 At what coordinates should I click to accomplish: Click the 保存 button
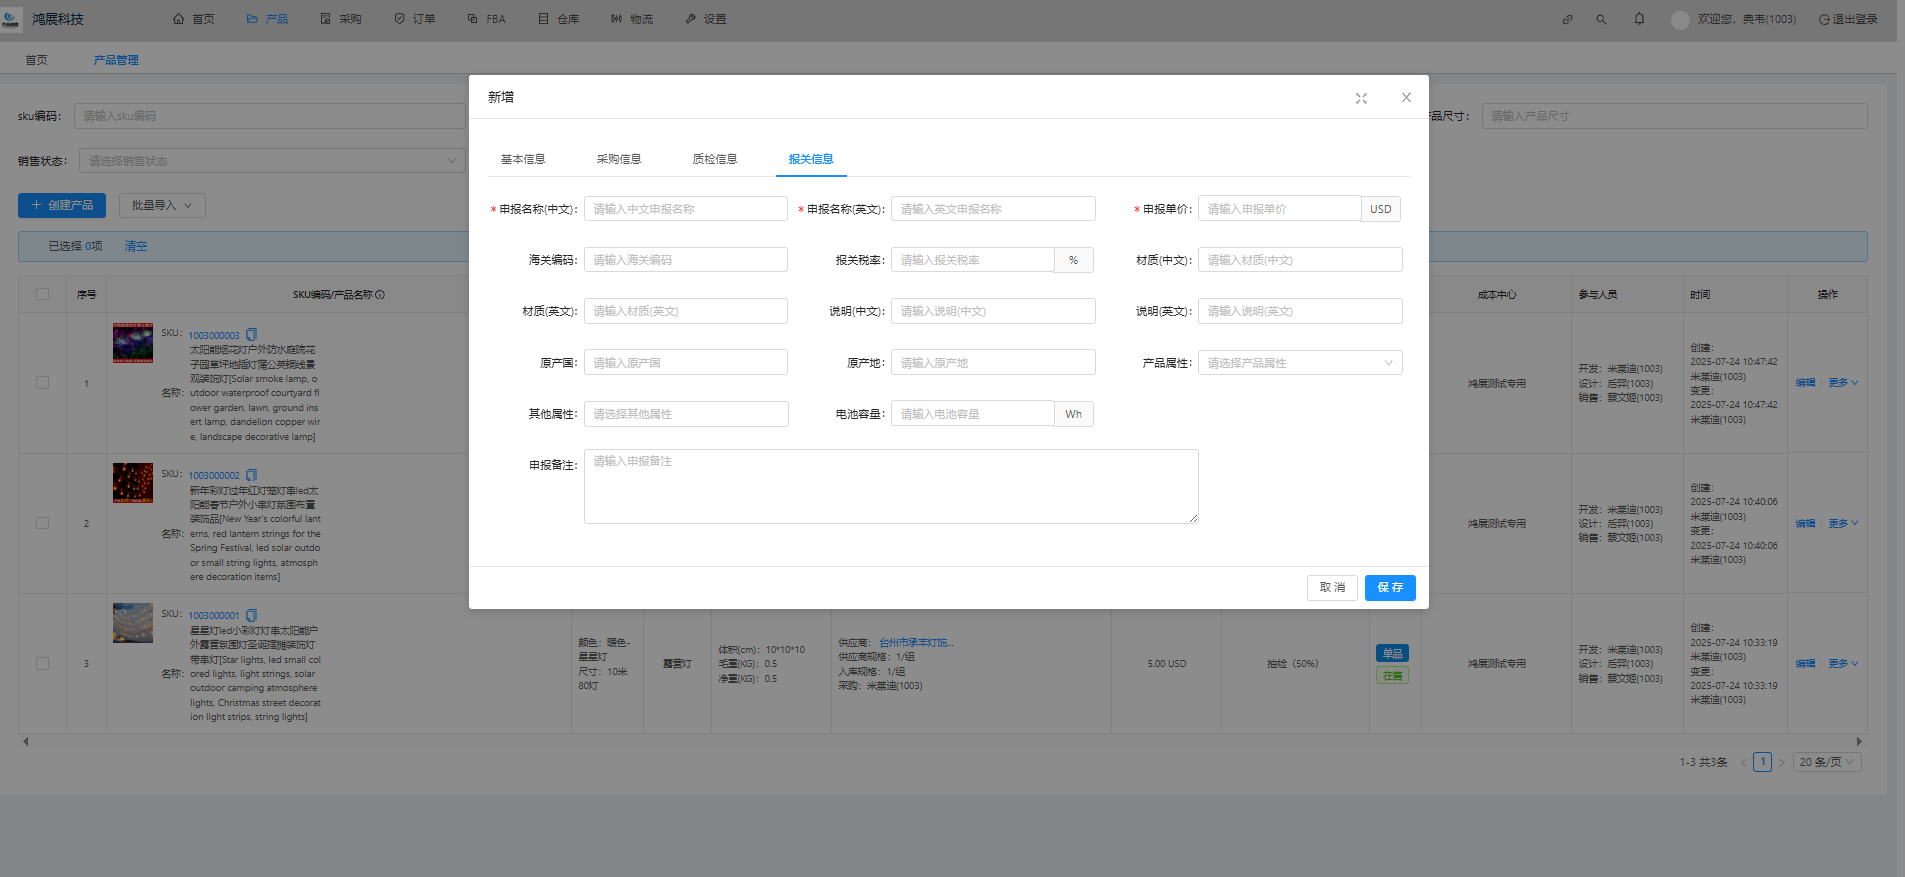[x=1390, y=587]
